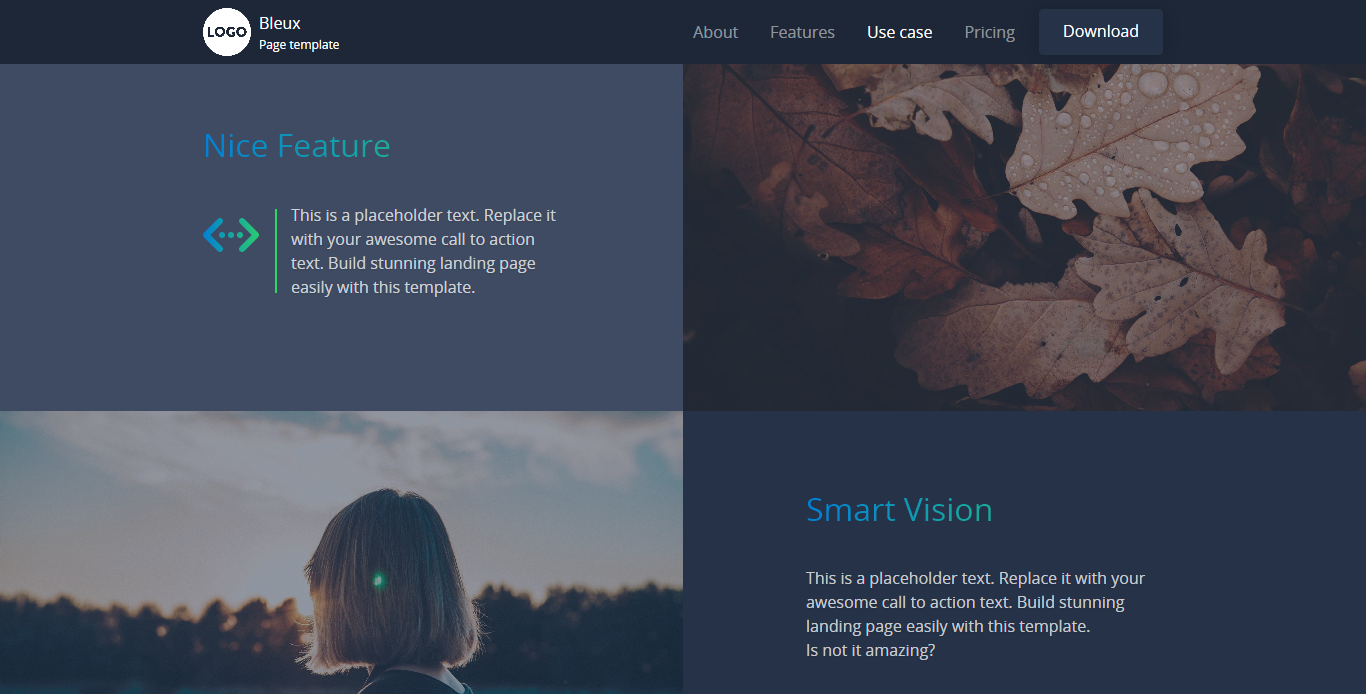Viewport: 1366px width, 694px height.
Task: Open the About menu item
Action: point(715,32)
